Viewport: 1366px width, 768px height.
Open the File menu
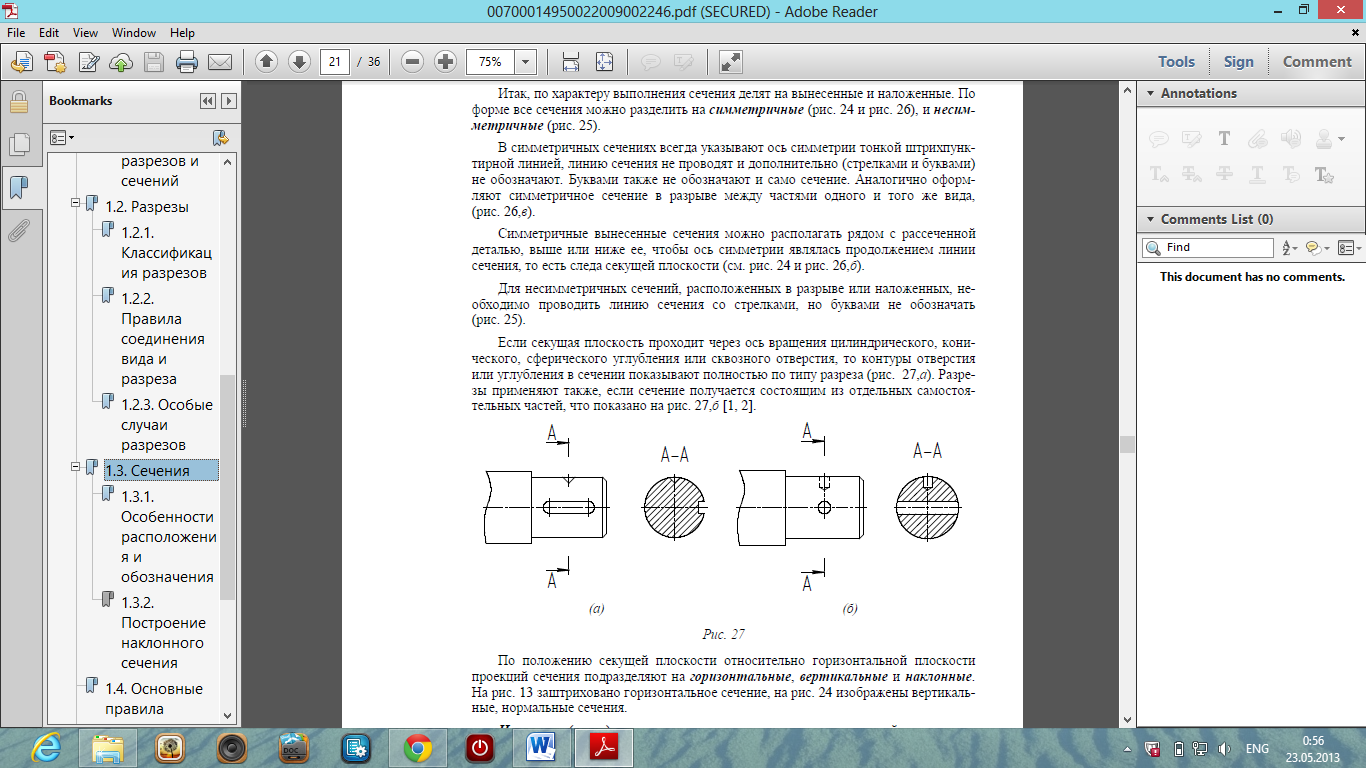[18, 33]
